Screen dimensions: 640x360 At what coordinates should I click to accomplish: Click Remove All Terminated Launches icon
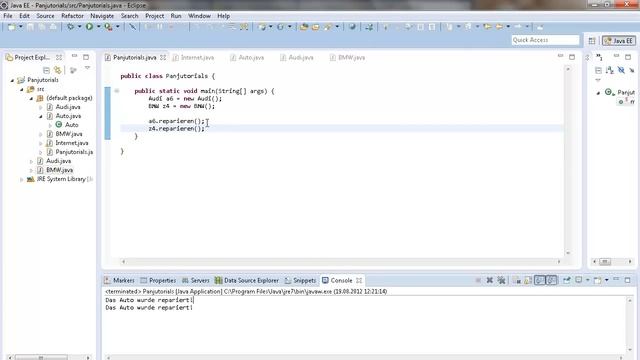[x=501, y=280]
